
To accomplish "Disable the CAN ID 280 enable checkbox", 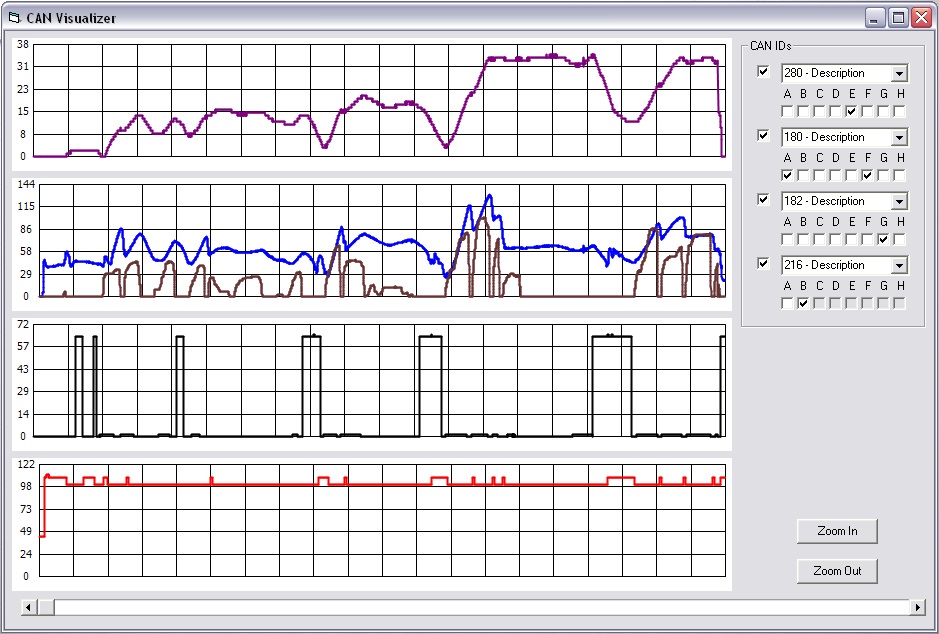I will [763, 72].
